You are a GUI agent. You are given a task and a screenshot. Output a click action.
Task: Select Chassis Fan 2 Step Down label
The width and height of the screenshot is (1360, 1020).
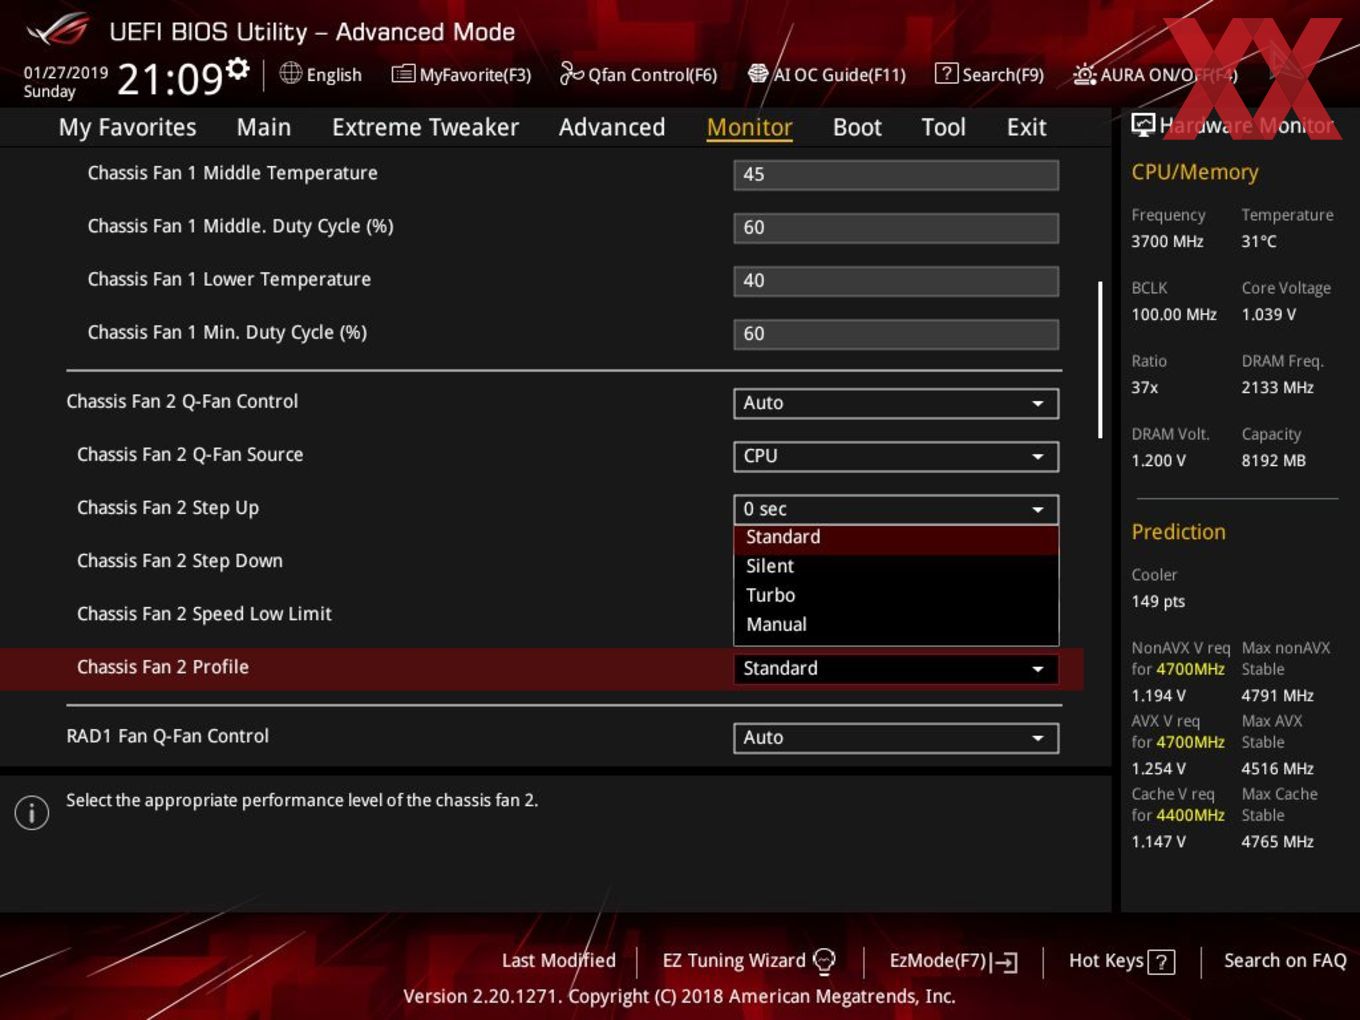pyautogui.click(x=180, y=561)
